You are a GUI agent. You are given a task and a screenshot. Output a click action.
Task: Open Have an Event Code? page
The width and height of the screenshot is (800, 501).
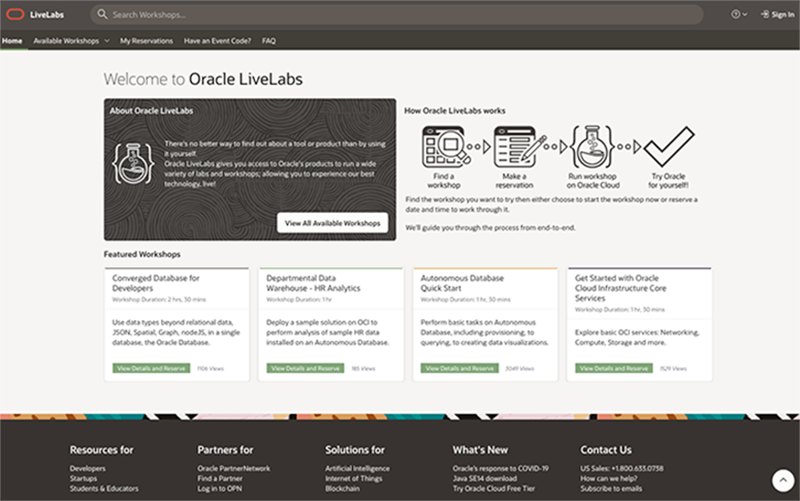(217, 41)
